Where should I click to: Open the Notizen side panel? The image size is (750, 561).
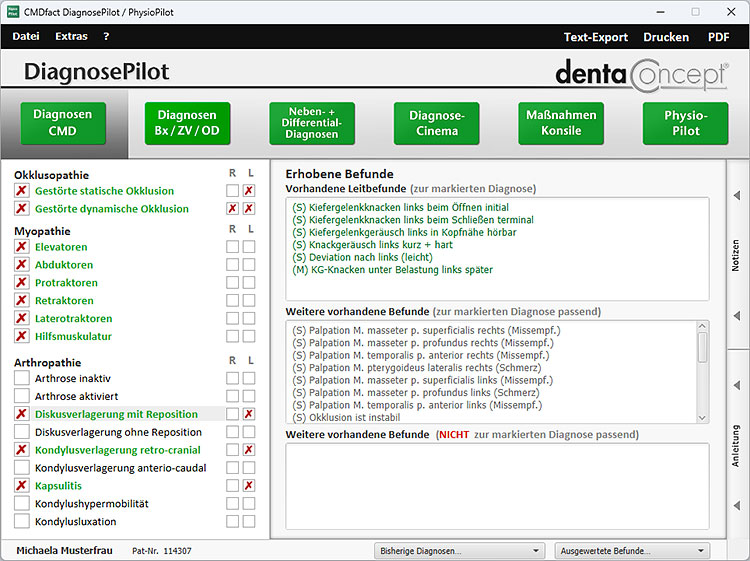tap(736, 255)
